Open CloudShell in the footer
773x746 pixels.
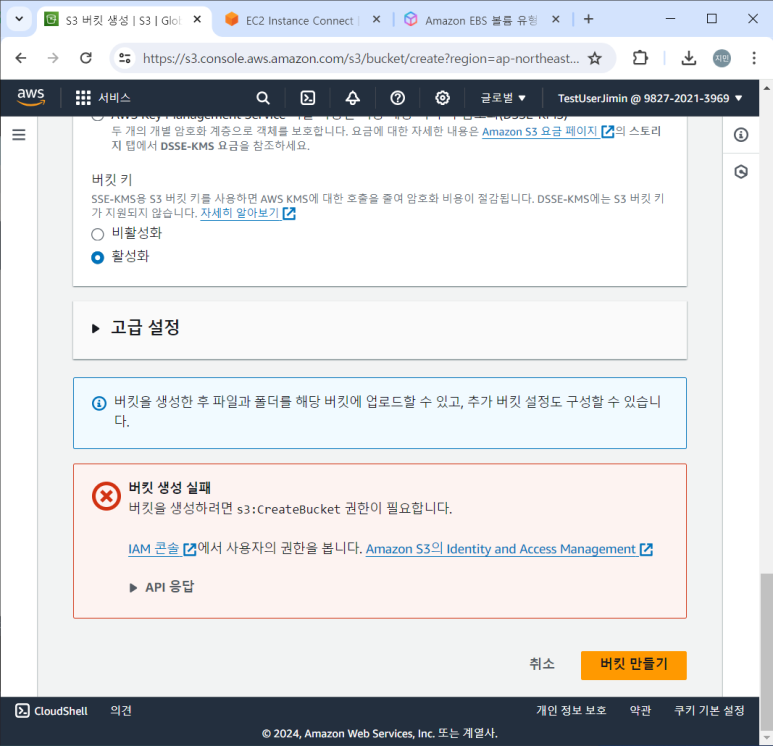coord(51,710)
